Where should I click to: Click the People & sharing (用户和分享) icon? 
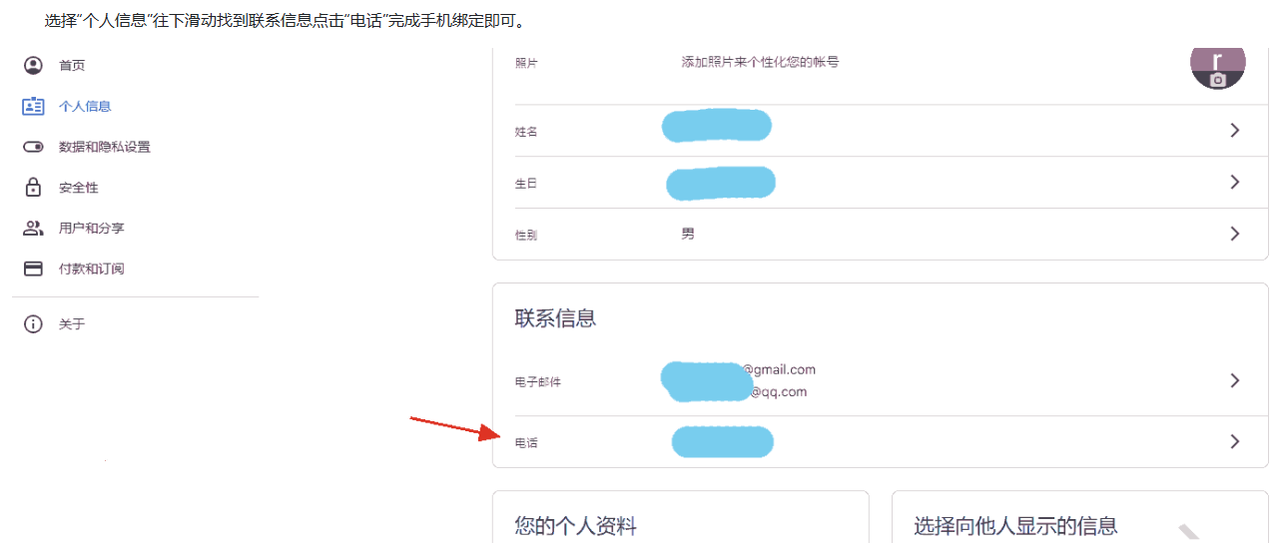34,228
